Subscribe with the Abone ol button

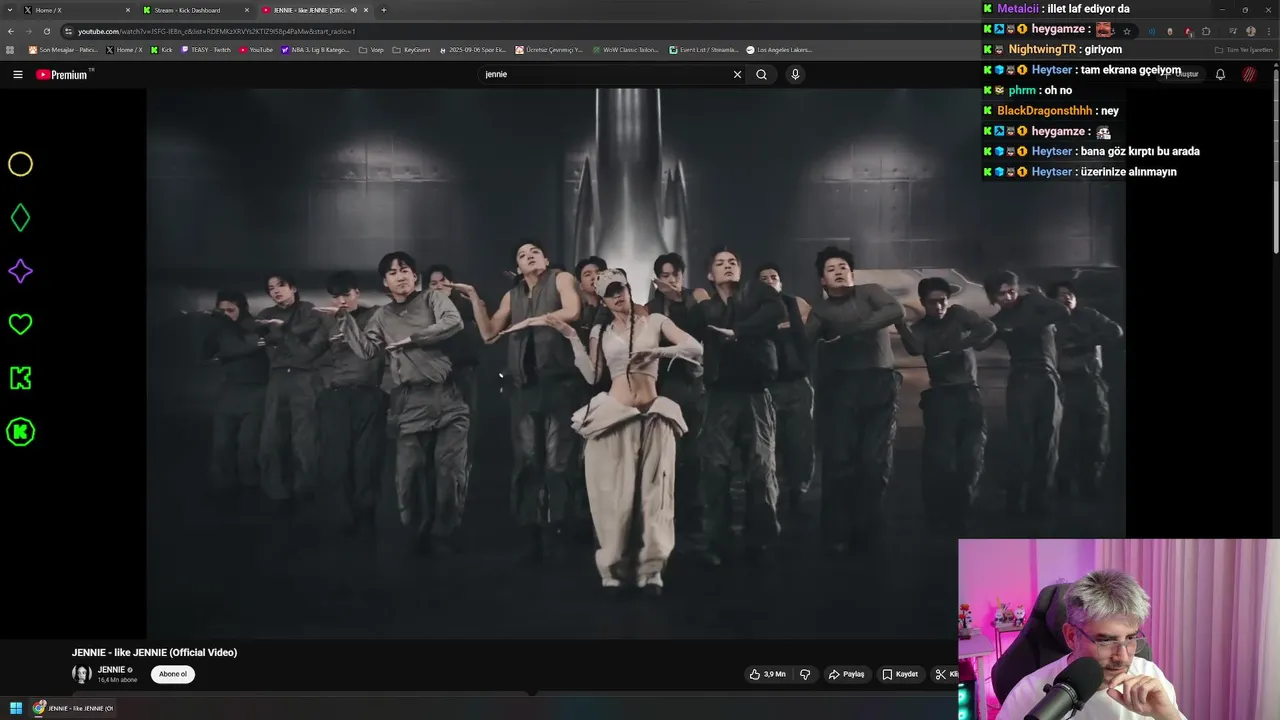click(x=173, y=674)
